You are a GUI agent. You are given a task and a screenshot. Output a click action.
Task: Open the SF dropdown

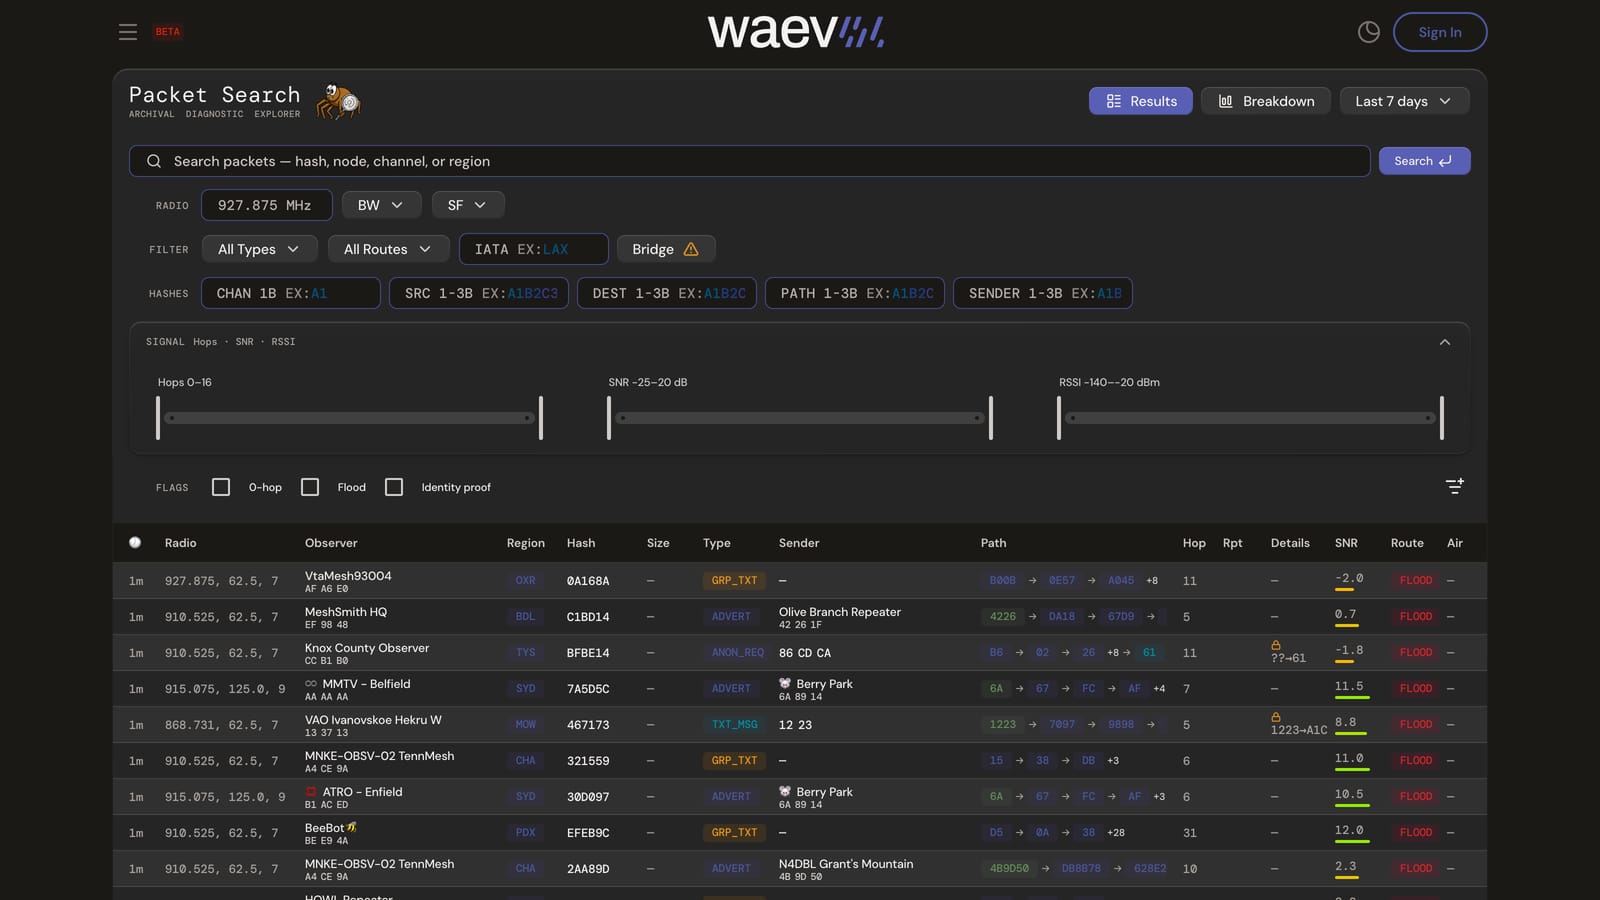pyautogui.click(x=467, y=205)
